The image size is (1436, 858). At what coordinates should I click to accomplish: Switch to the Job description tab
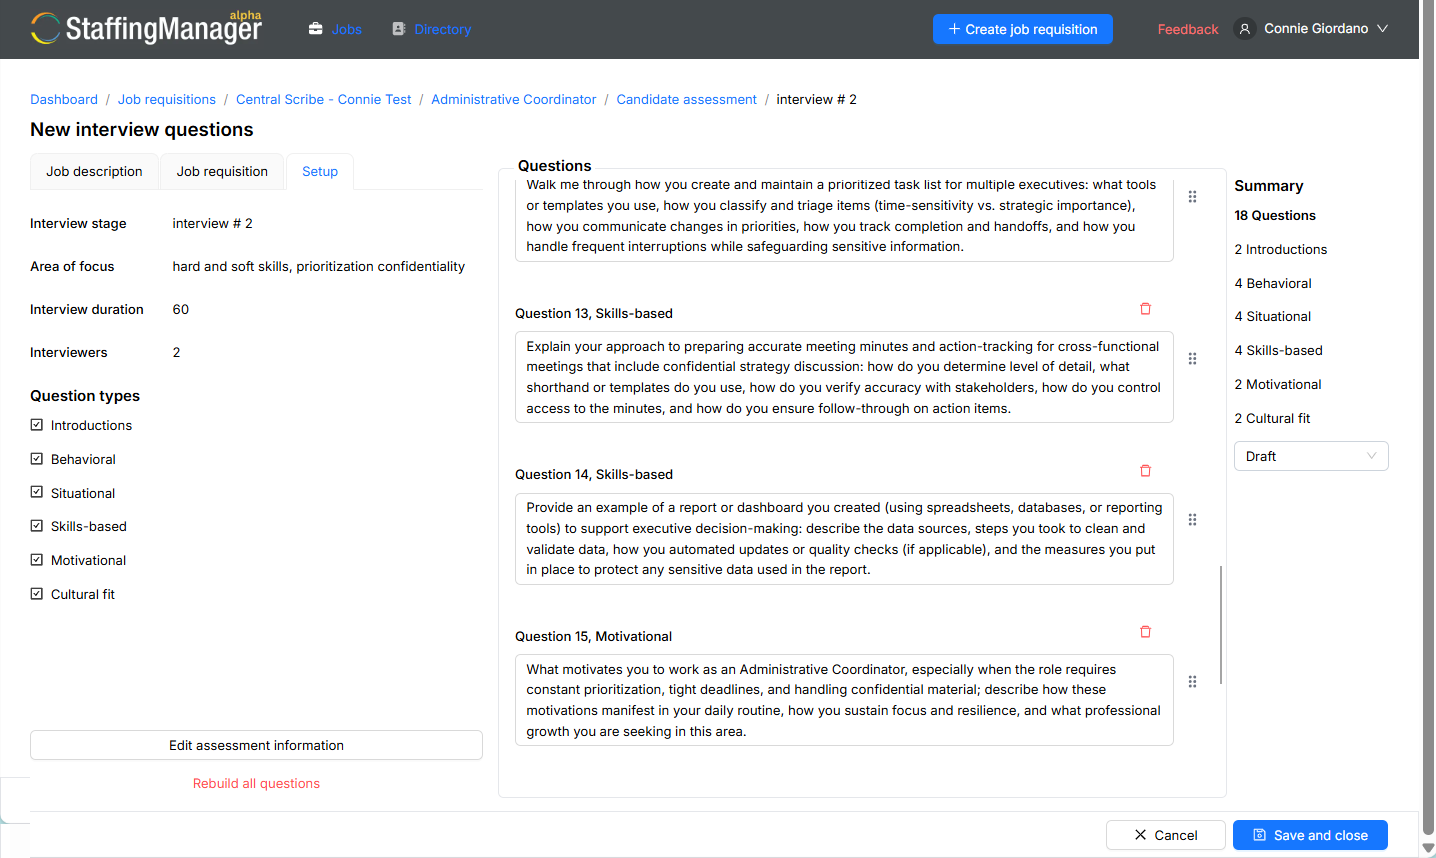click(x=94, y=172)
